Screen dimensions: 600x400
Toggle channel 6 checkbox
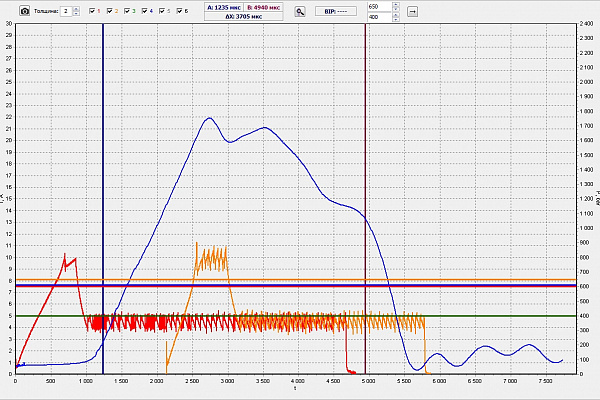[x=179, y=11]
